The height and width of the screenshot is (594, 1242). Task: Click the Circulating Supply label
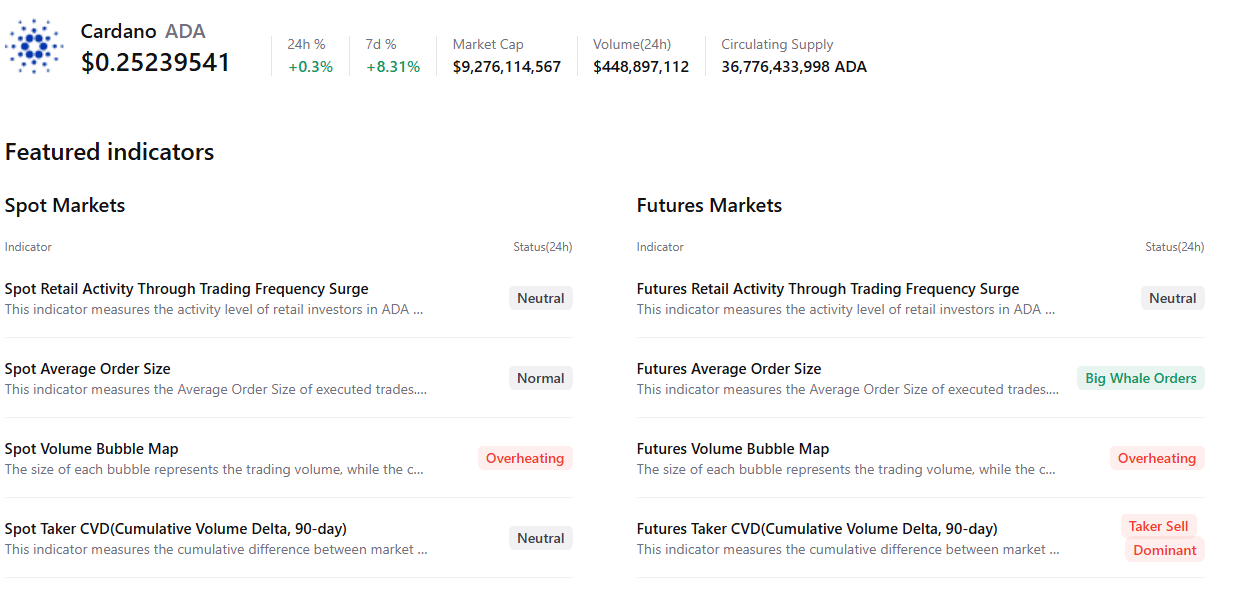click(x=777, y=44)
